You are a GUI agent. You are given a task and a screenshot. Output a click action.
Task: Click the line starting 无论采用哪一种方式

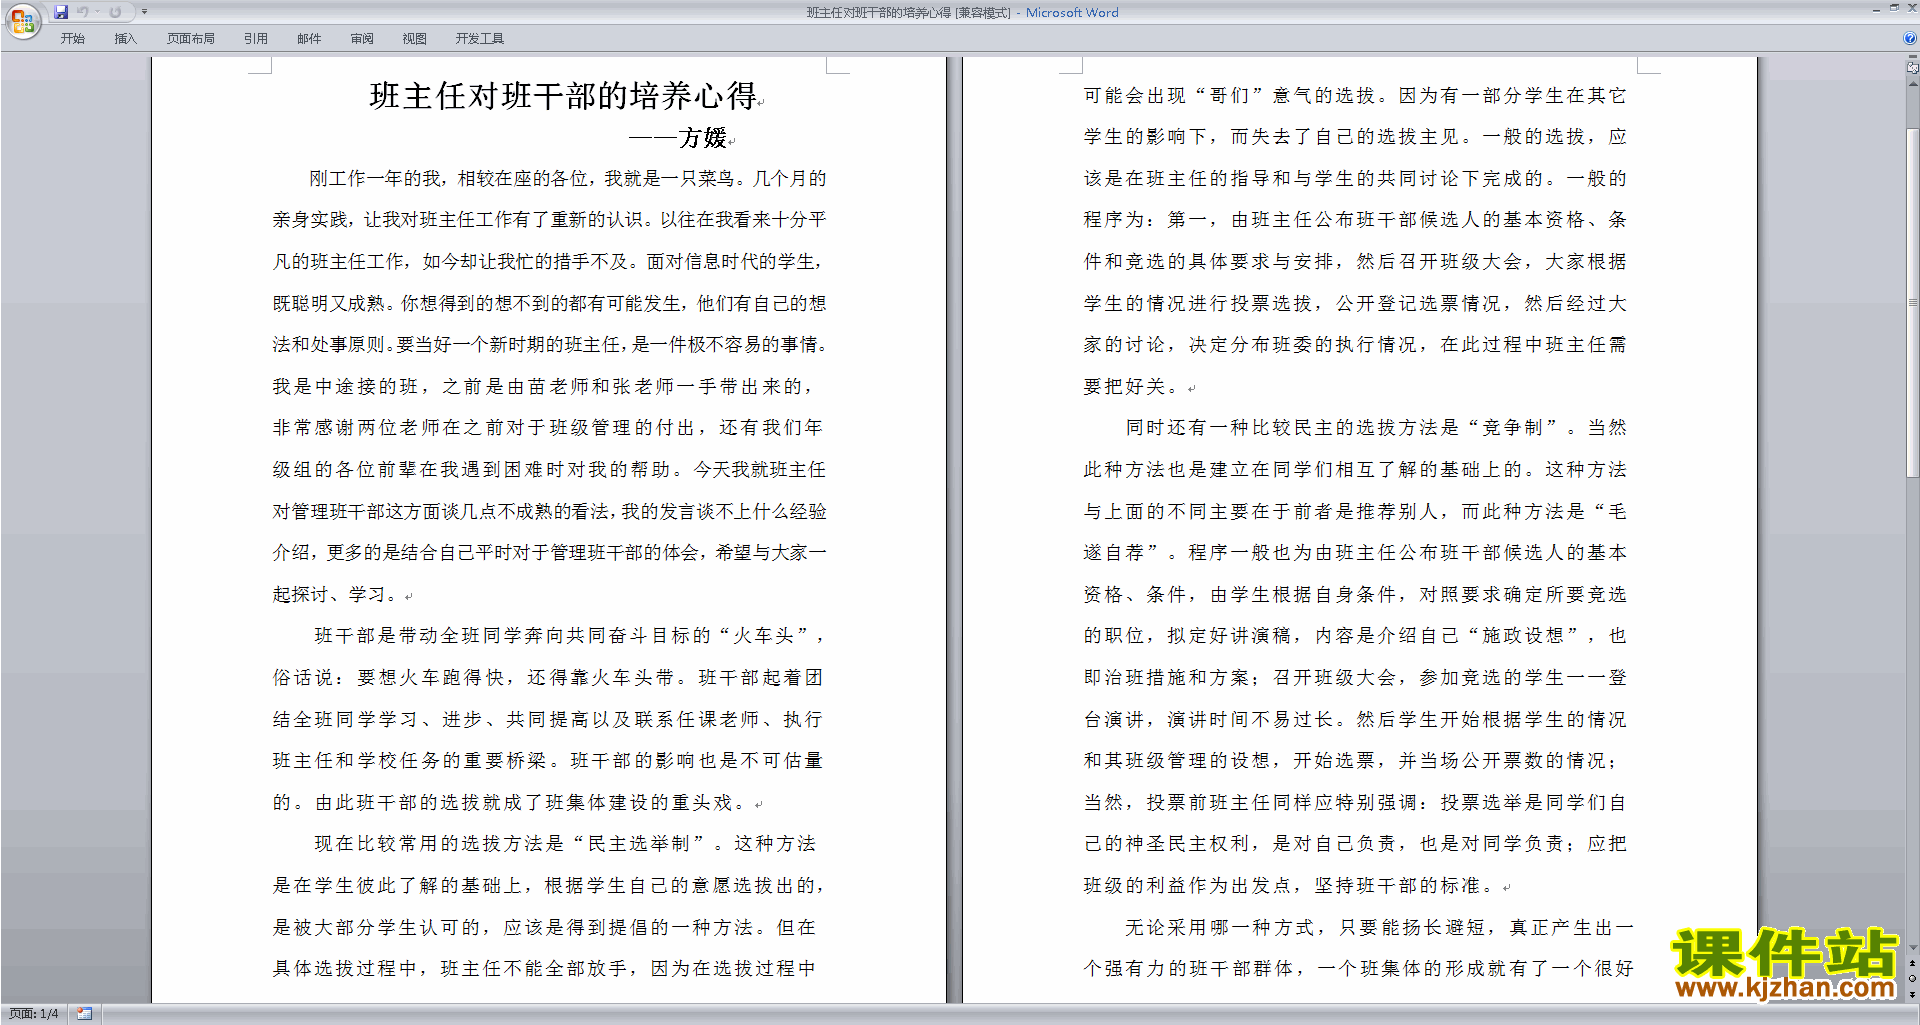[1379, 928]
